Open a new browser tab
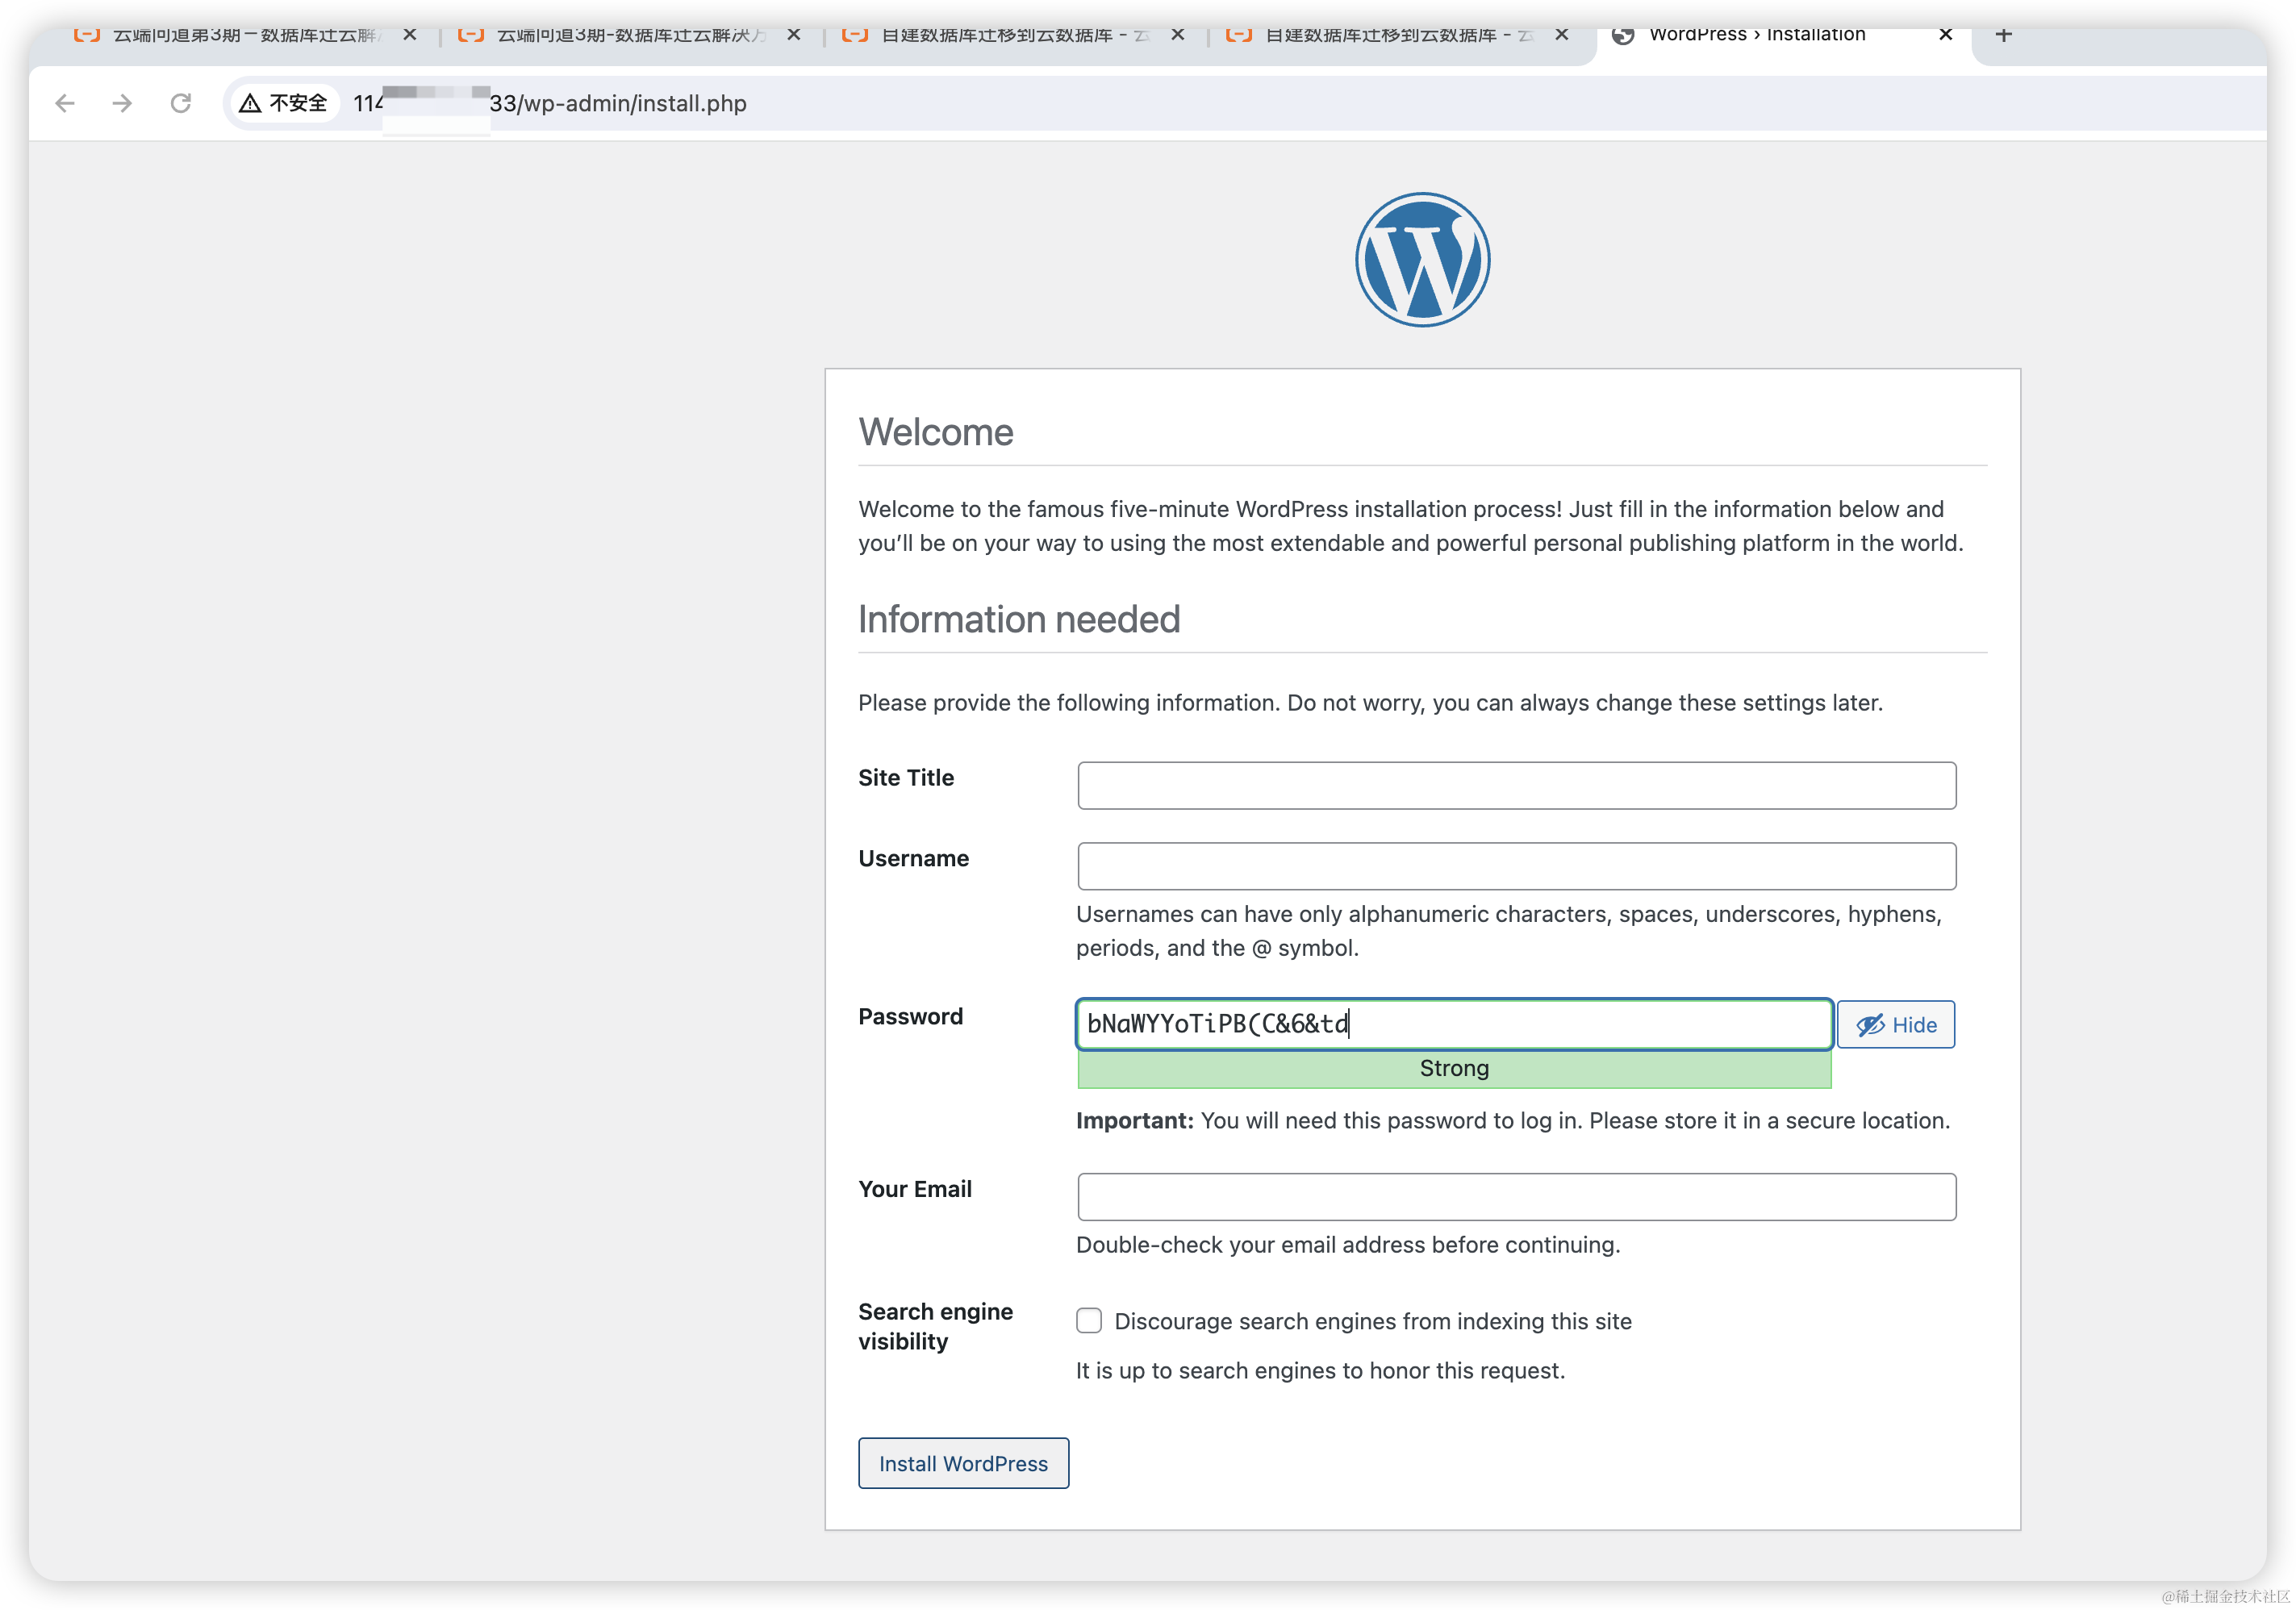Image resolution: width=2296 pixels, height=1610 pixels. pyautogui.click(x=2003, y=35)
